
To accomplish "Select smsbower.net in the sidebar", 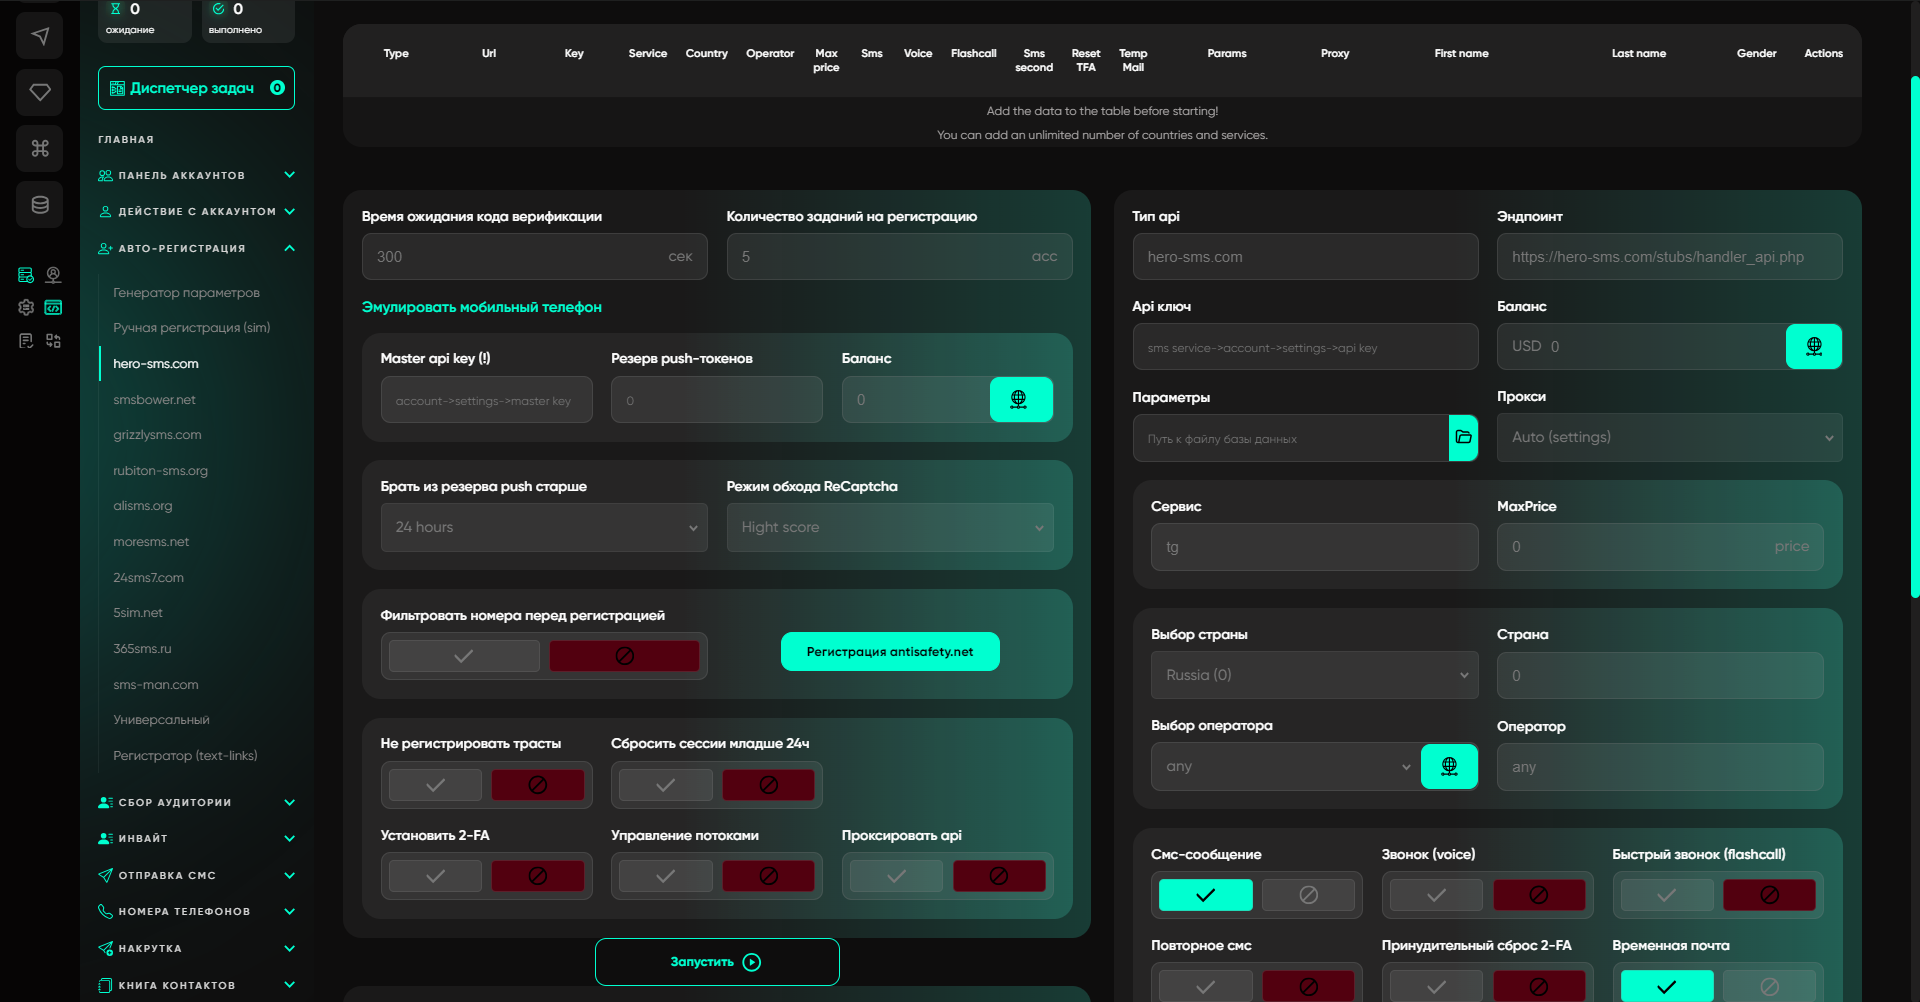I will 154,399.
